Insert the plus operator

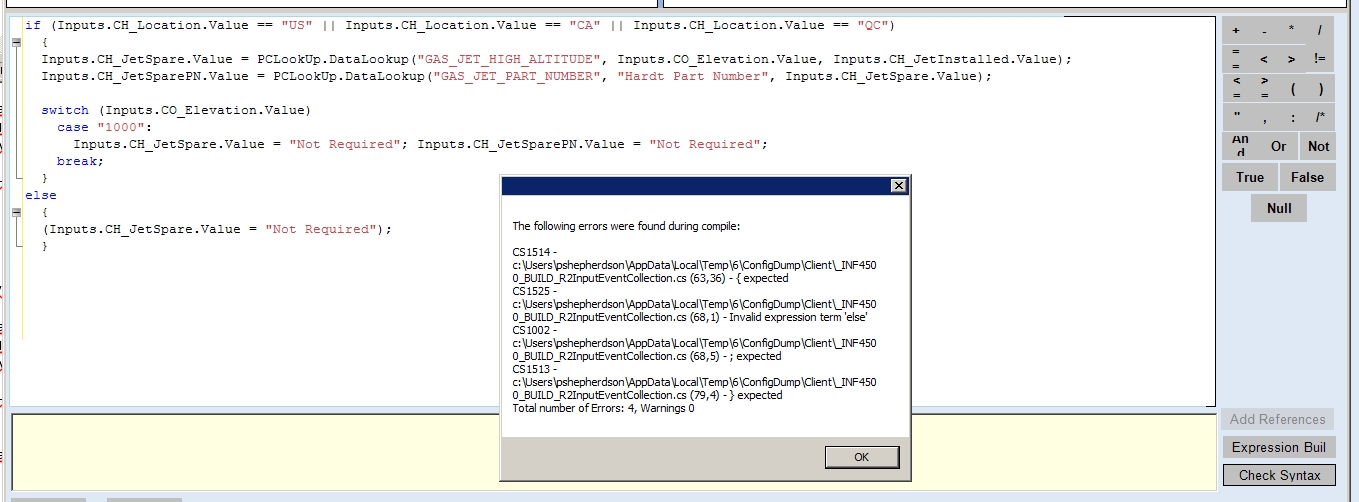pyautogui.click(x=1236, y=30)
